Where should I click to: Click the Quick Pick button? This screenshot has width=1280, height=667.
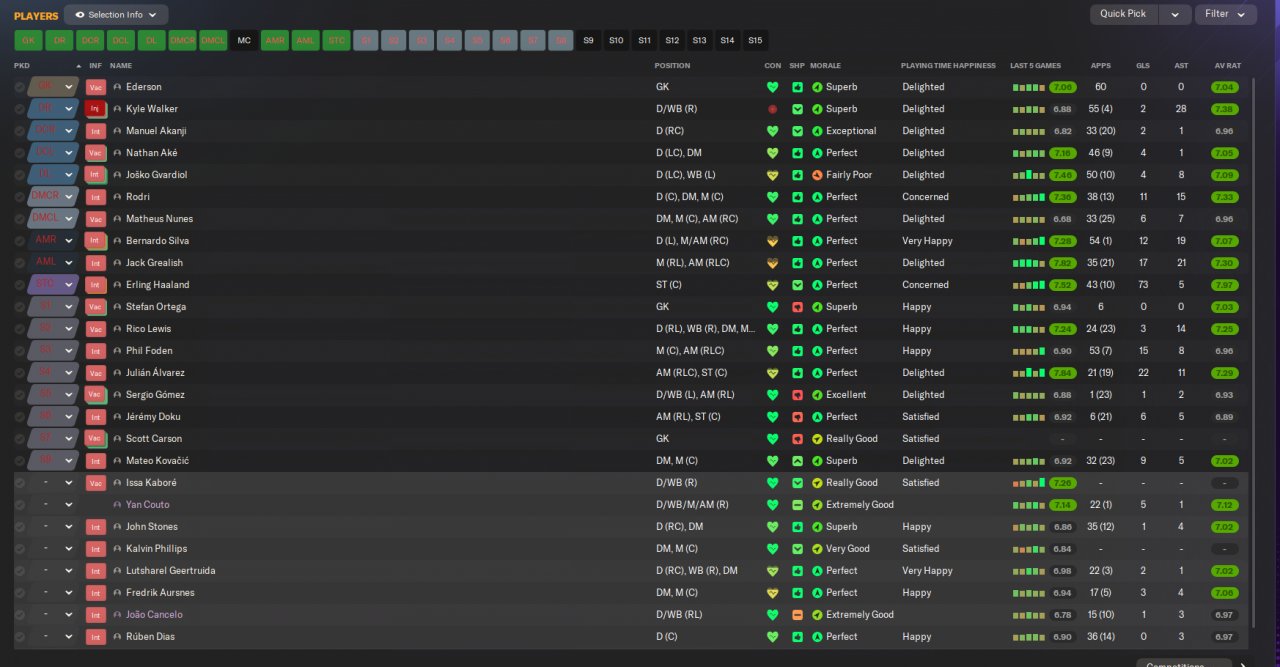1124,14
